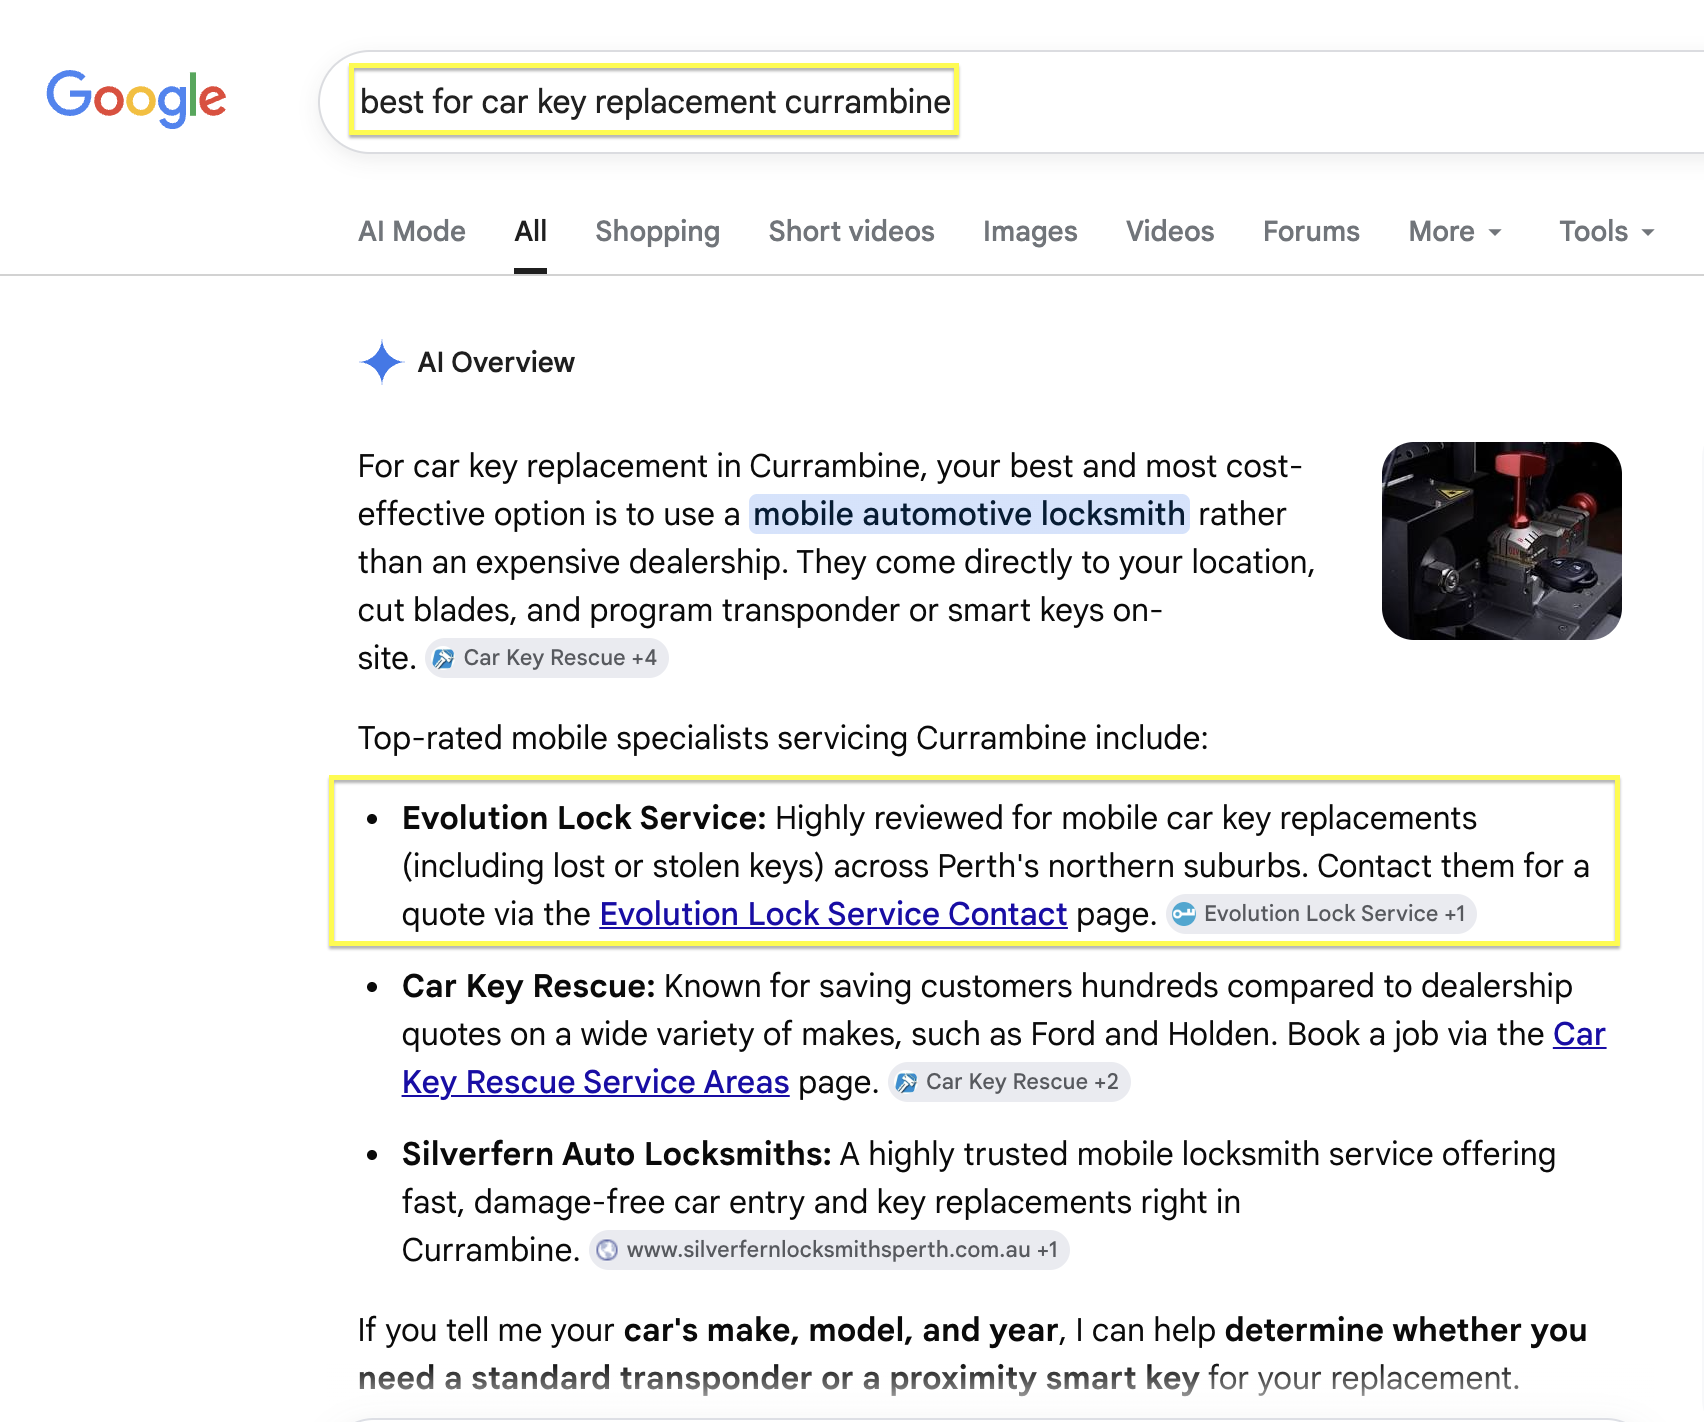Image resolution: width=1704 pixels, height=1422 pixels.
Task: Click the AI Overview sparkle icon
Action: pos(381,362)
